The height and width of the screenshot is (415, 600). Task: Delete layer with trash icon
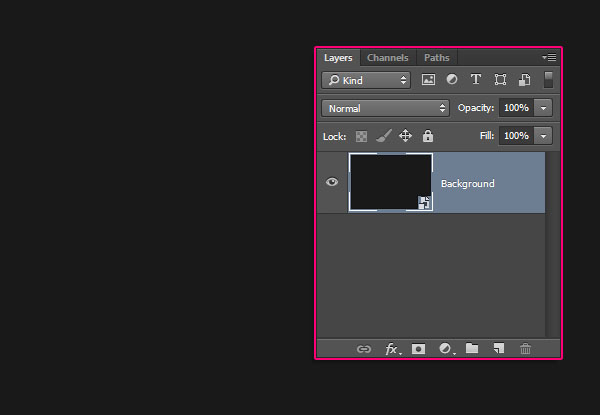[x=525, y=349]
